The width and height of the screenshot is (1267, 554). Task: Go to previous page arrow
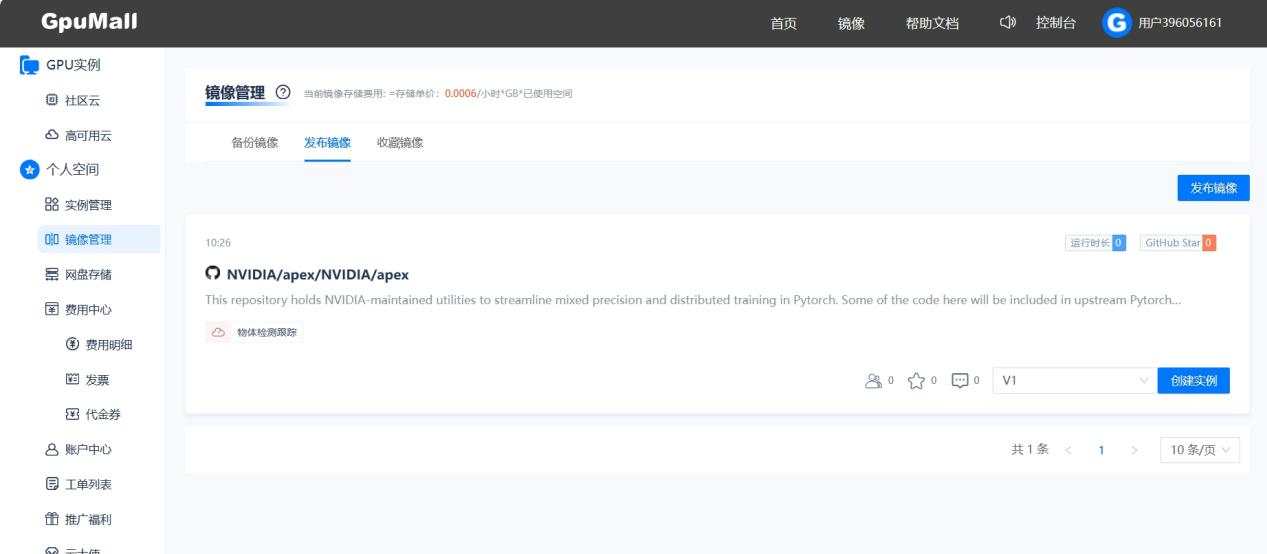[x=1068, y=450]
